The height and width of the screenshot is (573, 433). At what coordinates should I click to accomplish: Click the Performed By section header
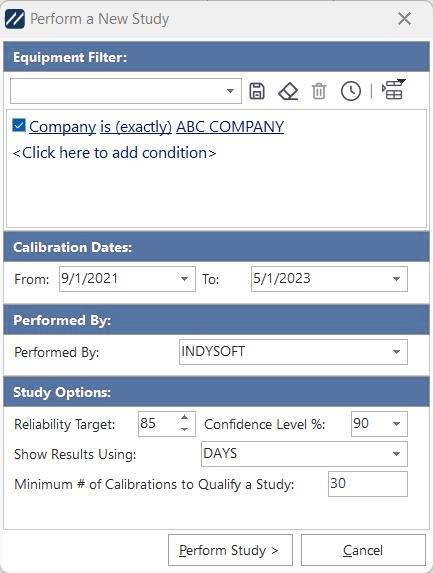[x=217, y=320]
